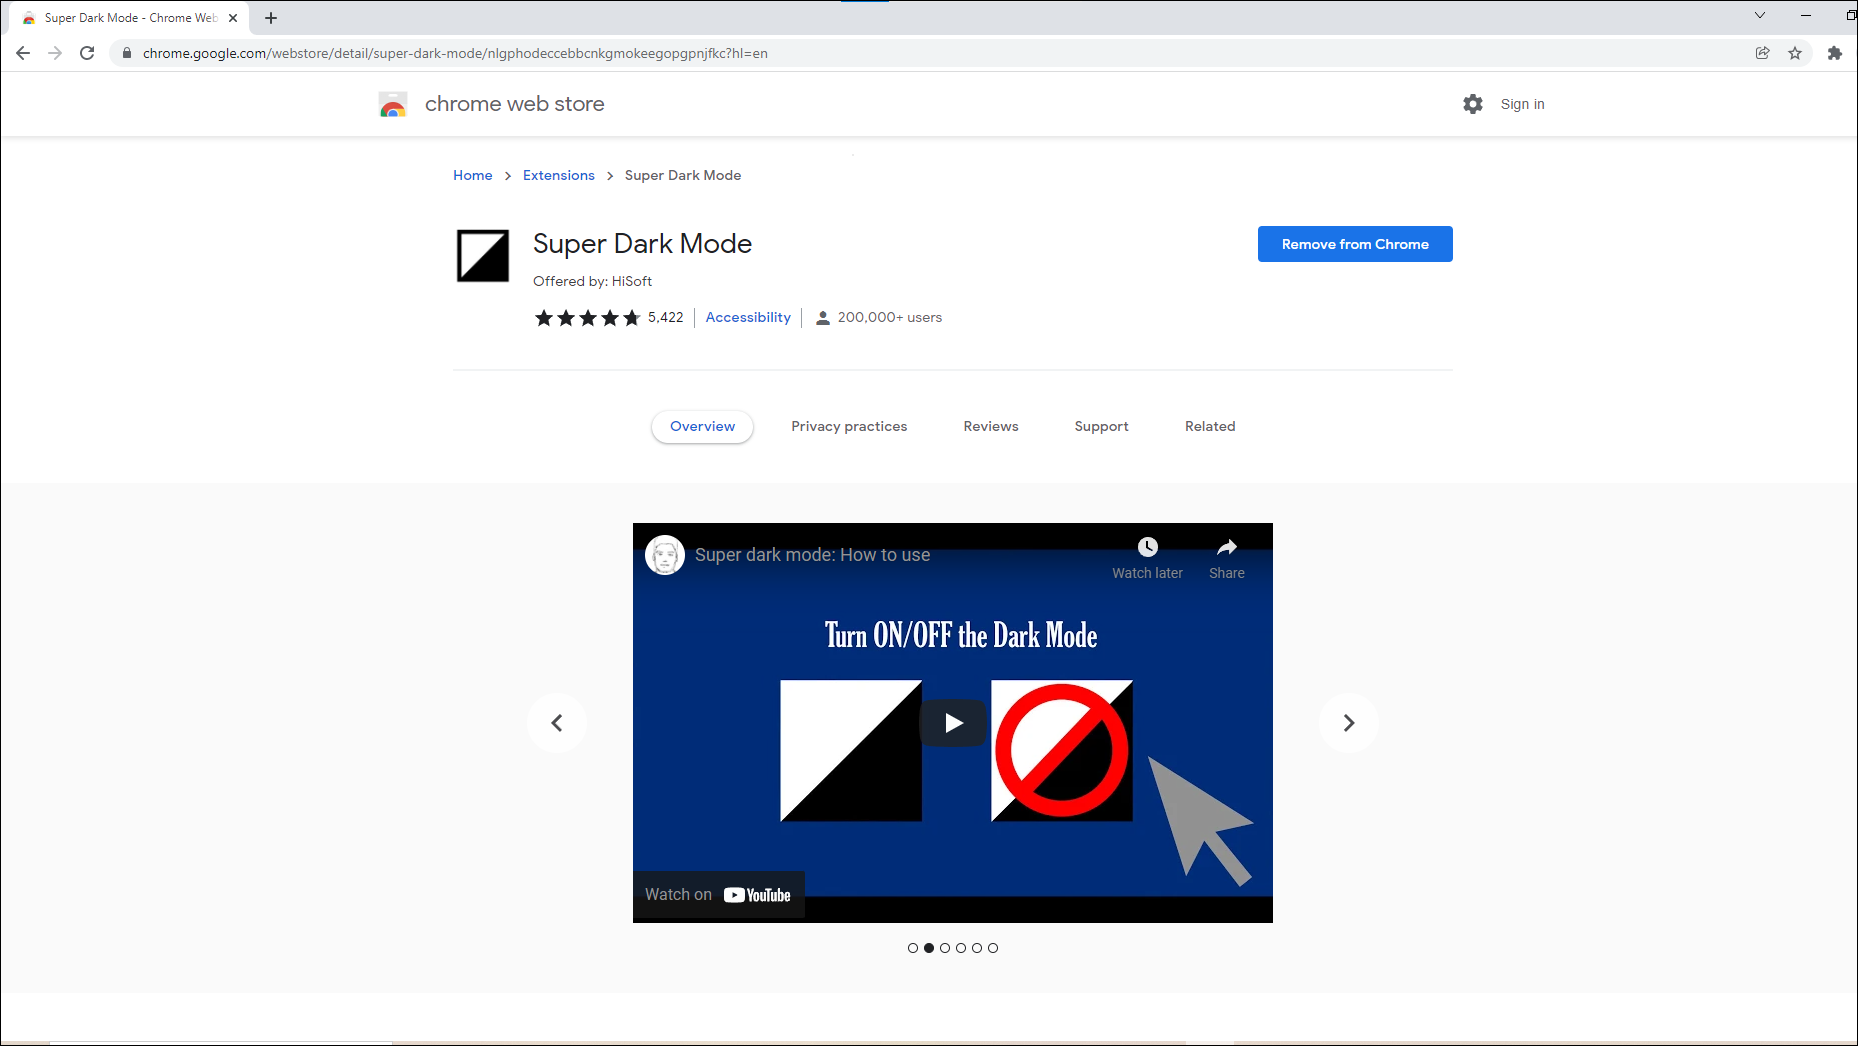Go to Extensions breadcrumb
The height and width of the screenshot is (1046, 1858).
click(559, 175)
